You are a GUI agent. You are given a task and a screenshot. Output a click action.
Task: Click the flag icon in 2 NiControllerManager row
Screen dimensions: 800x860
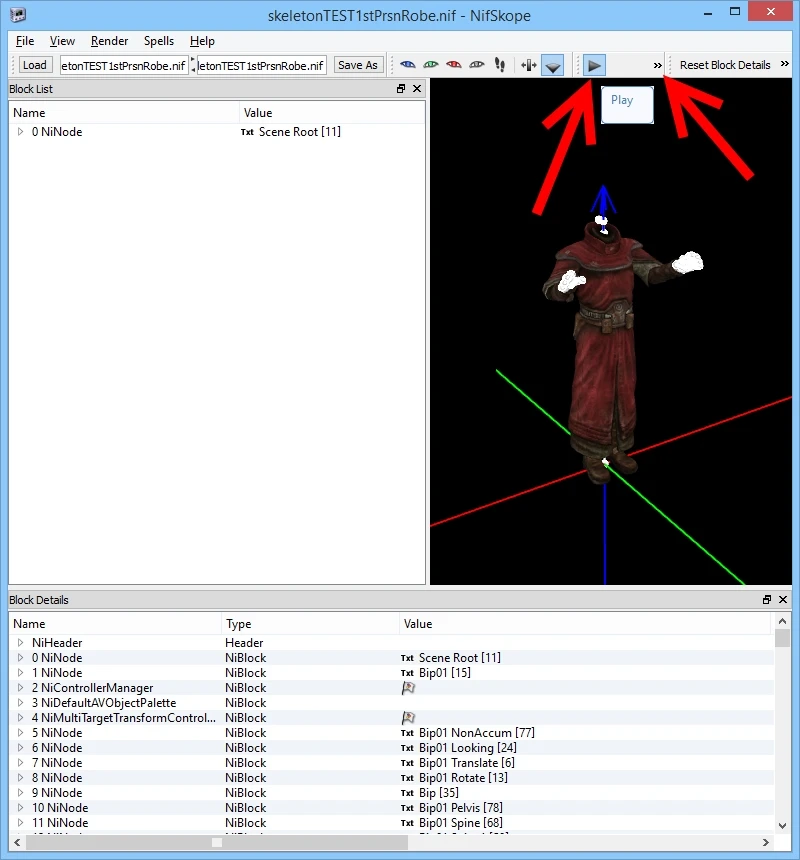coord(408,688)
